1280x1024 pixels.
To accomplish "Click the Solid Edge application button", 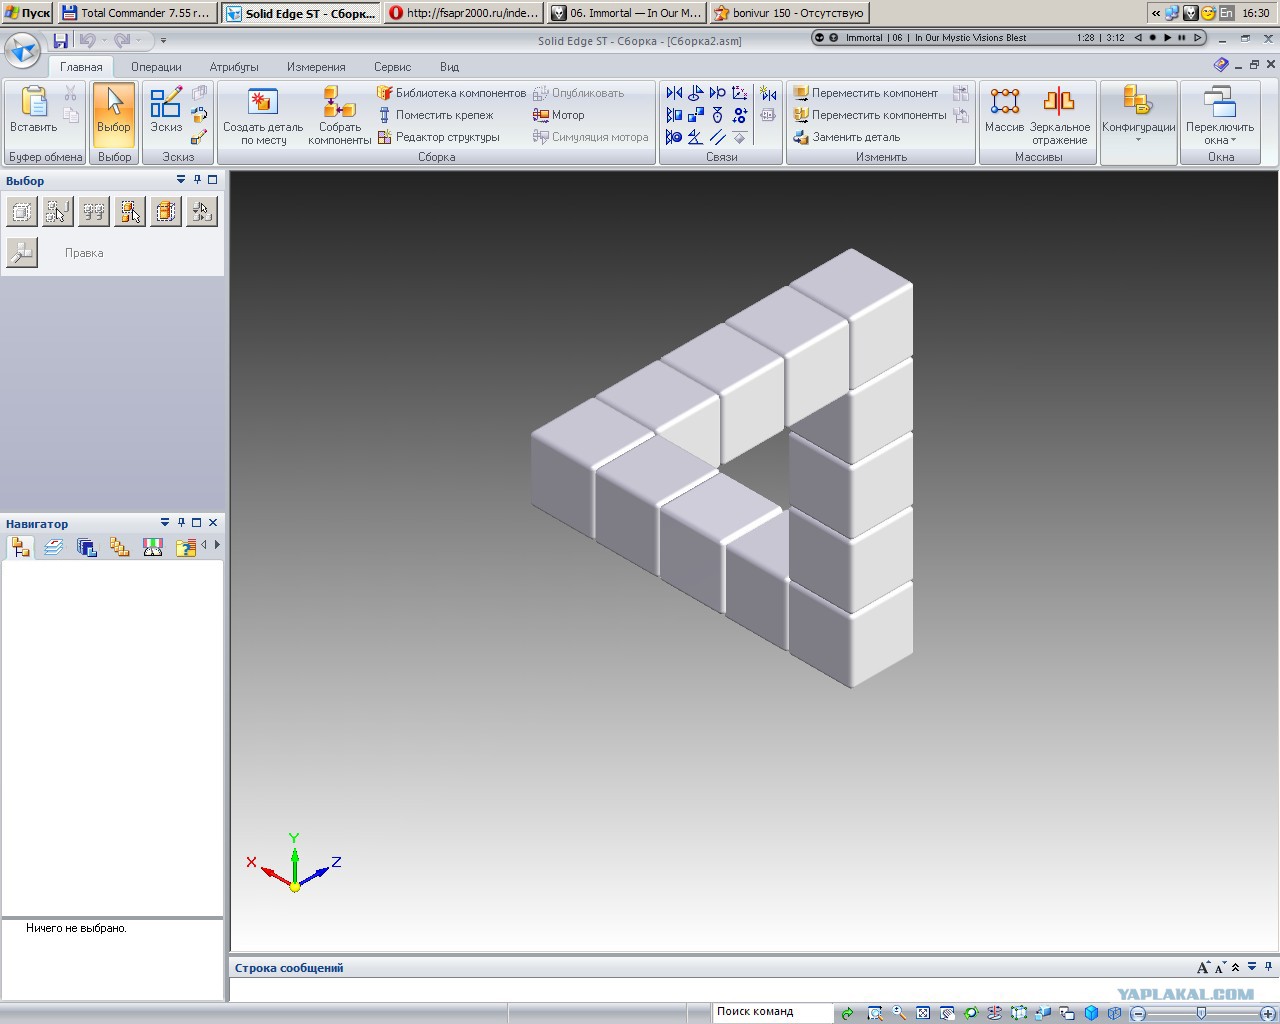I will click(23, 49).
